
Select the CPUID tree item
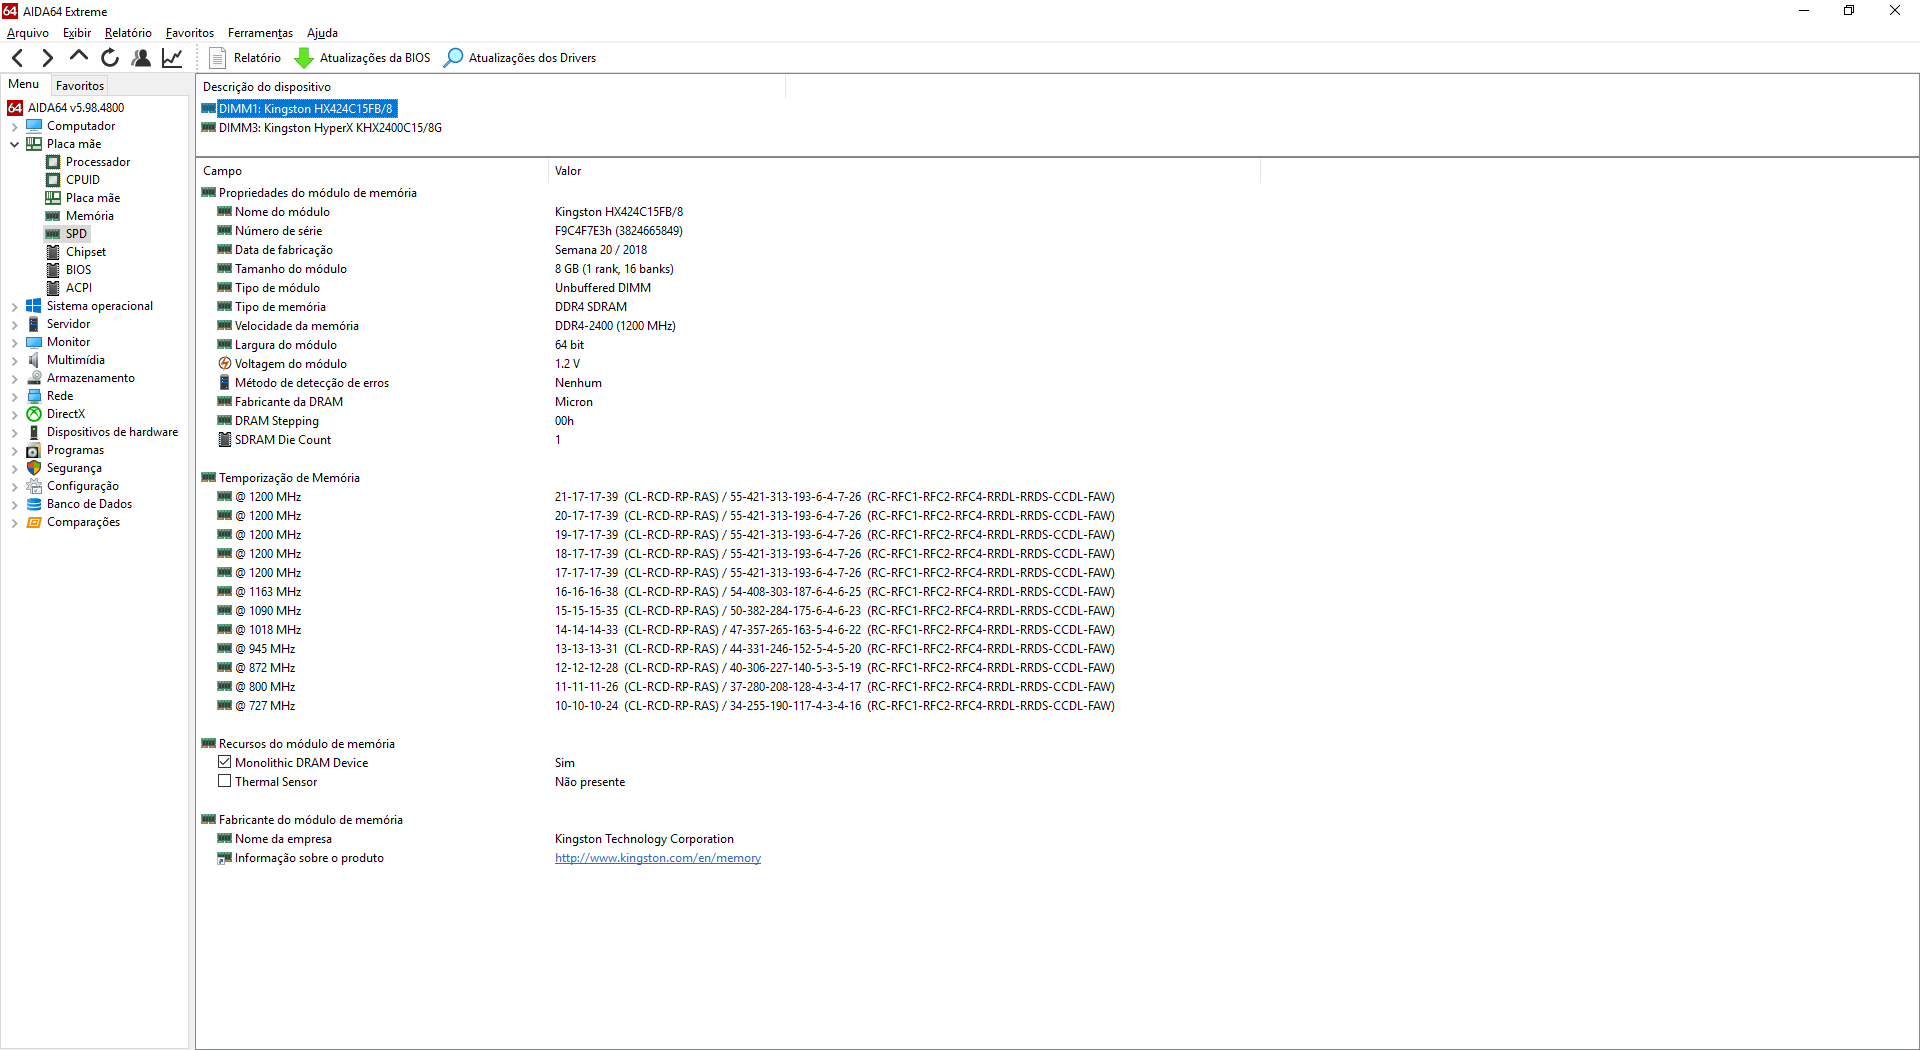pyautogui.click(x=83, y=180)
